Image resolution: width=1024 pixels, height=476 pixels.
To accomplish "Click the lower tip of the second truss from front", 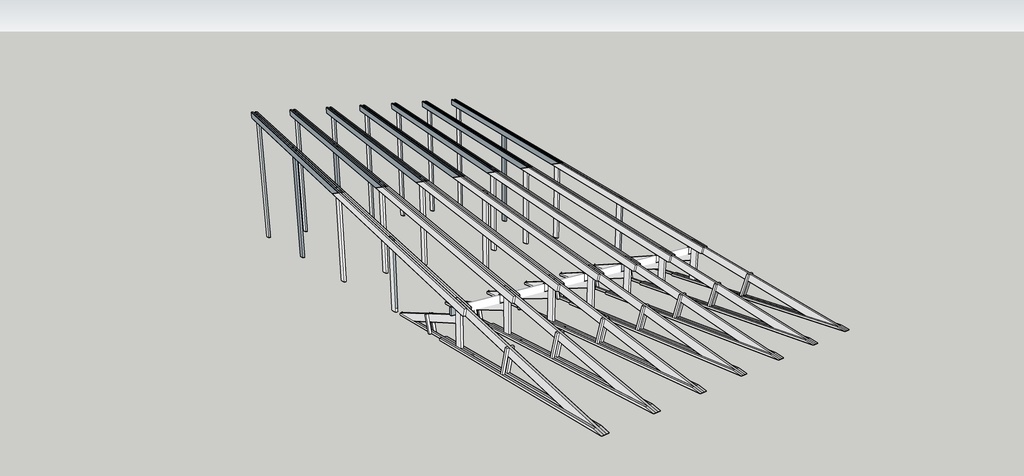I will pyautogui.click(x=653, y=408).
